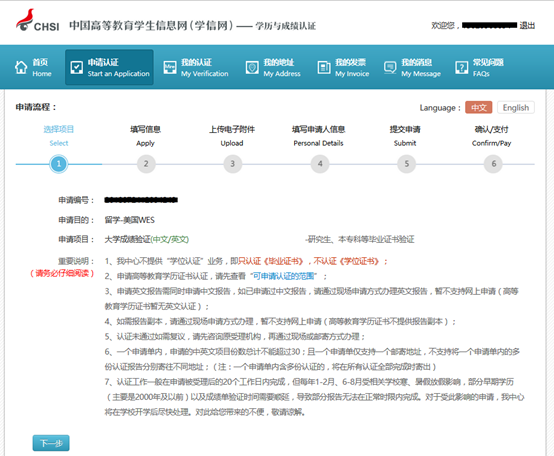Click the My Invoice document icon
The image size is (554, 456).
point(324,67)
